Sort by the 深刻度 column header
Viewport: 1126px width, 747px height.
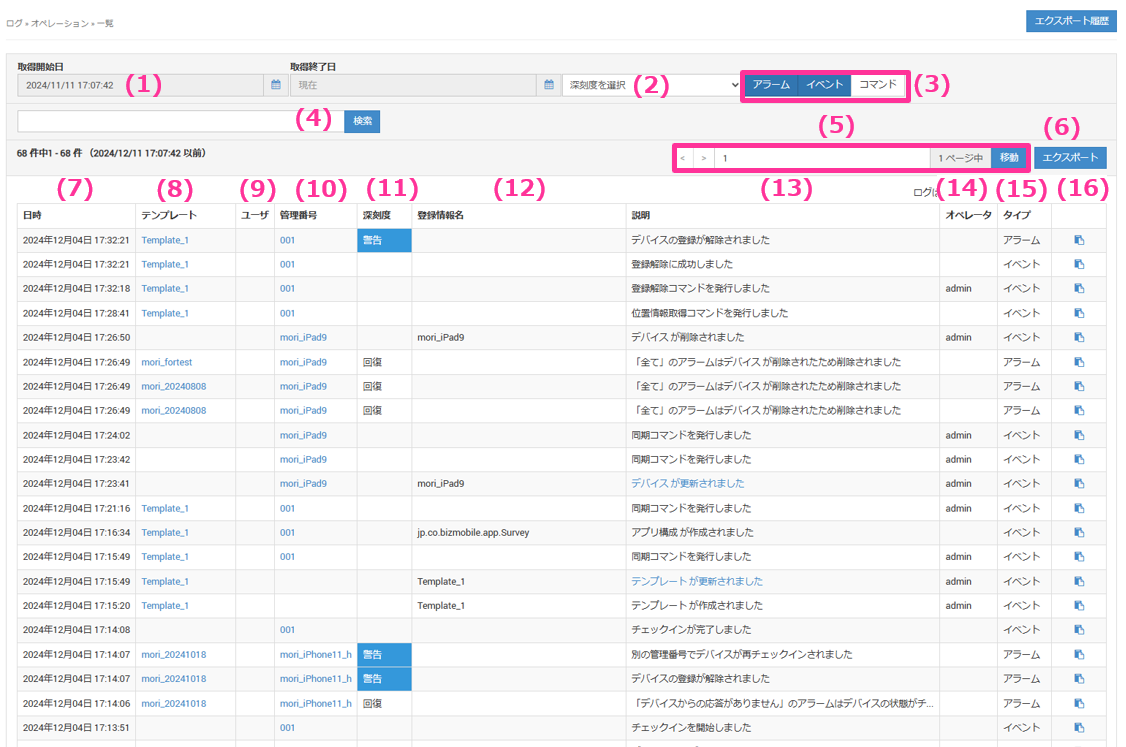[x=376, y=215]
